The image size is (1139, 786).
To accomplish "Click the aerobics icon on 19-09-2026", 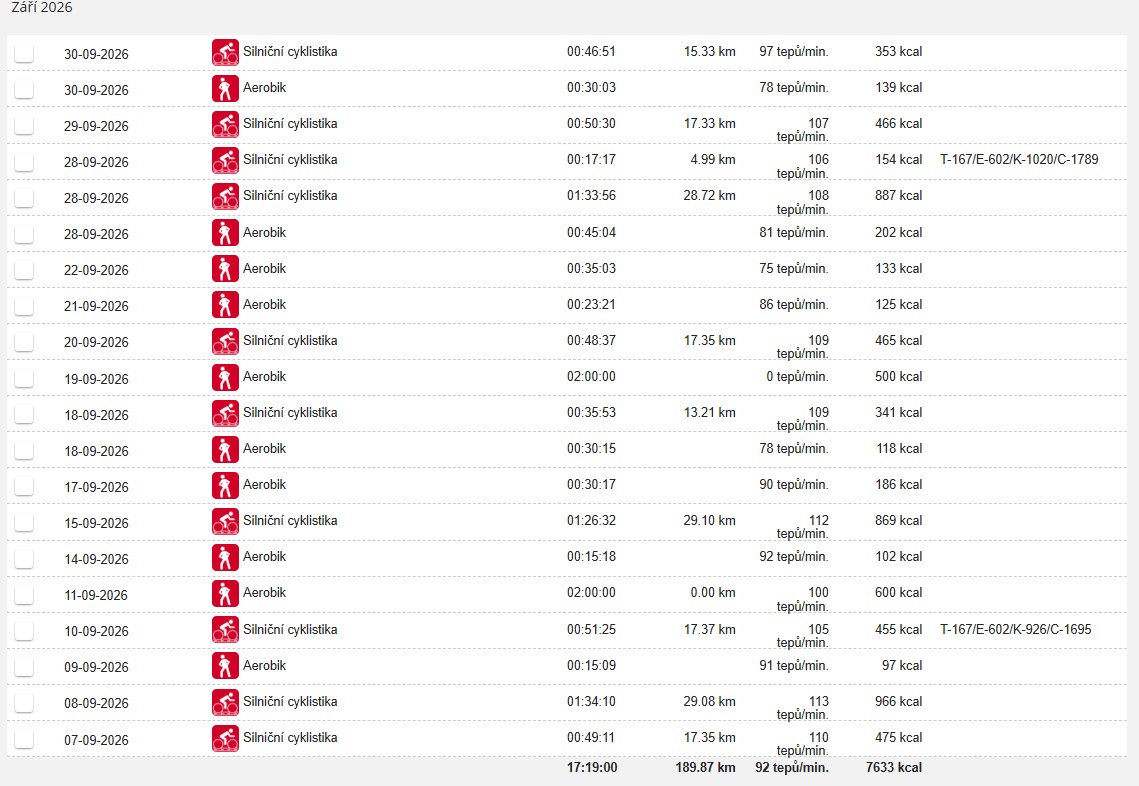I will pos(225,377).
